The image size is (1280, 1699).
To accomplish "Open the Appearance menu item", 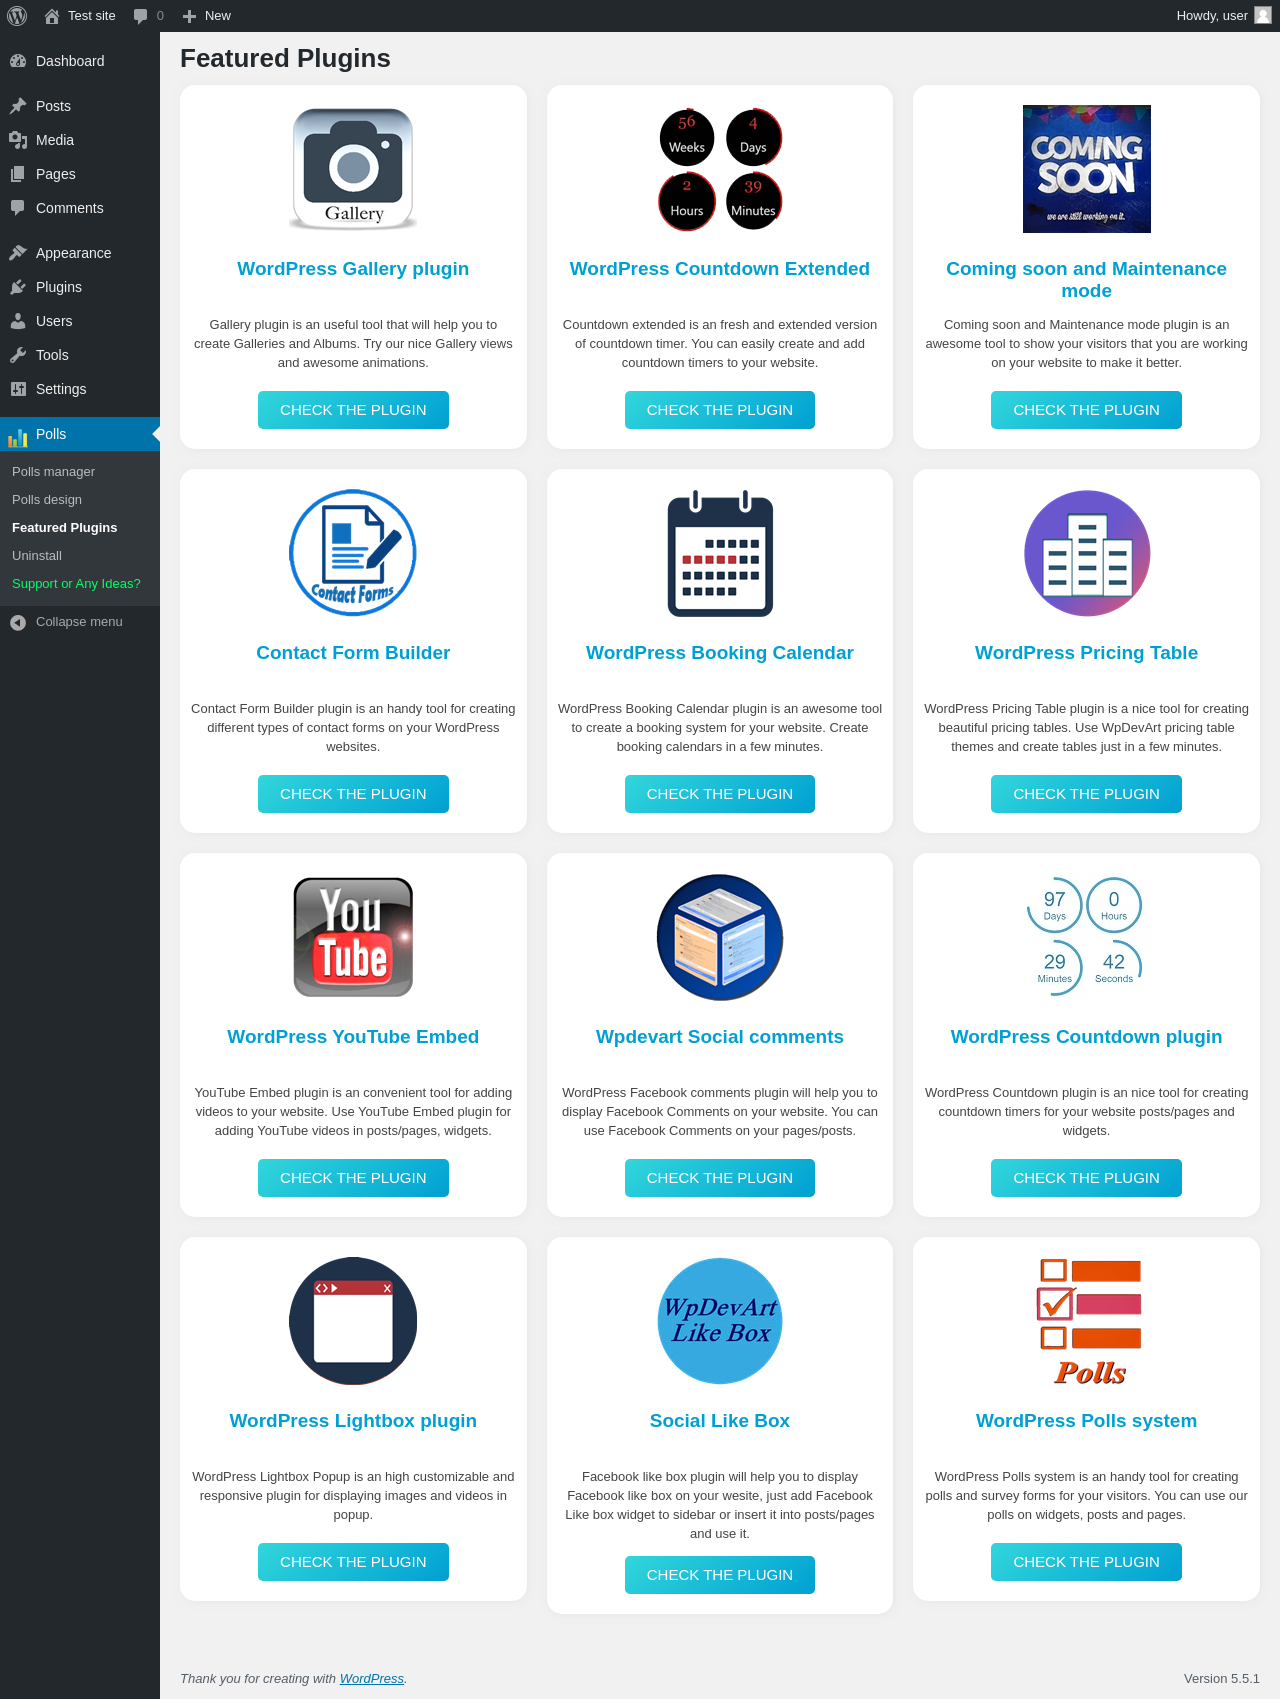I will click(80, 253).
